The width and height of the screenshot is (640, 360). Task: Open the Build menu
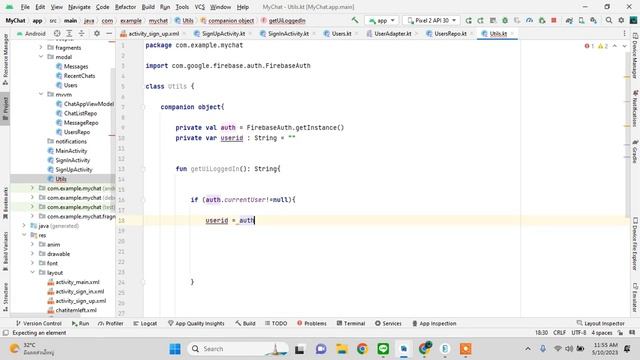[x=148, y=7]
